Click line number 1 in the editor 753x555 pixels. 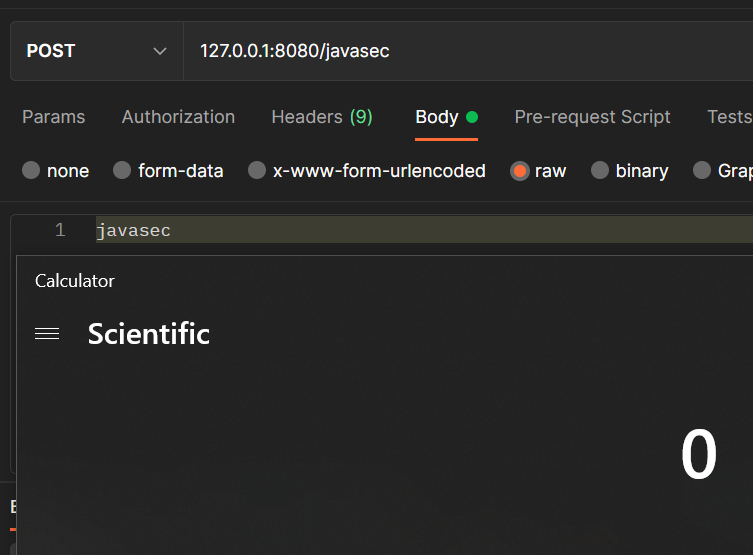tap(60, 231)
